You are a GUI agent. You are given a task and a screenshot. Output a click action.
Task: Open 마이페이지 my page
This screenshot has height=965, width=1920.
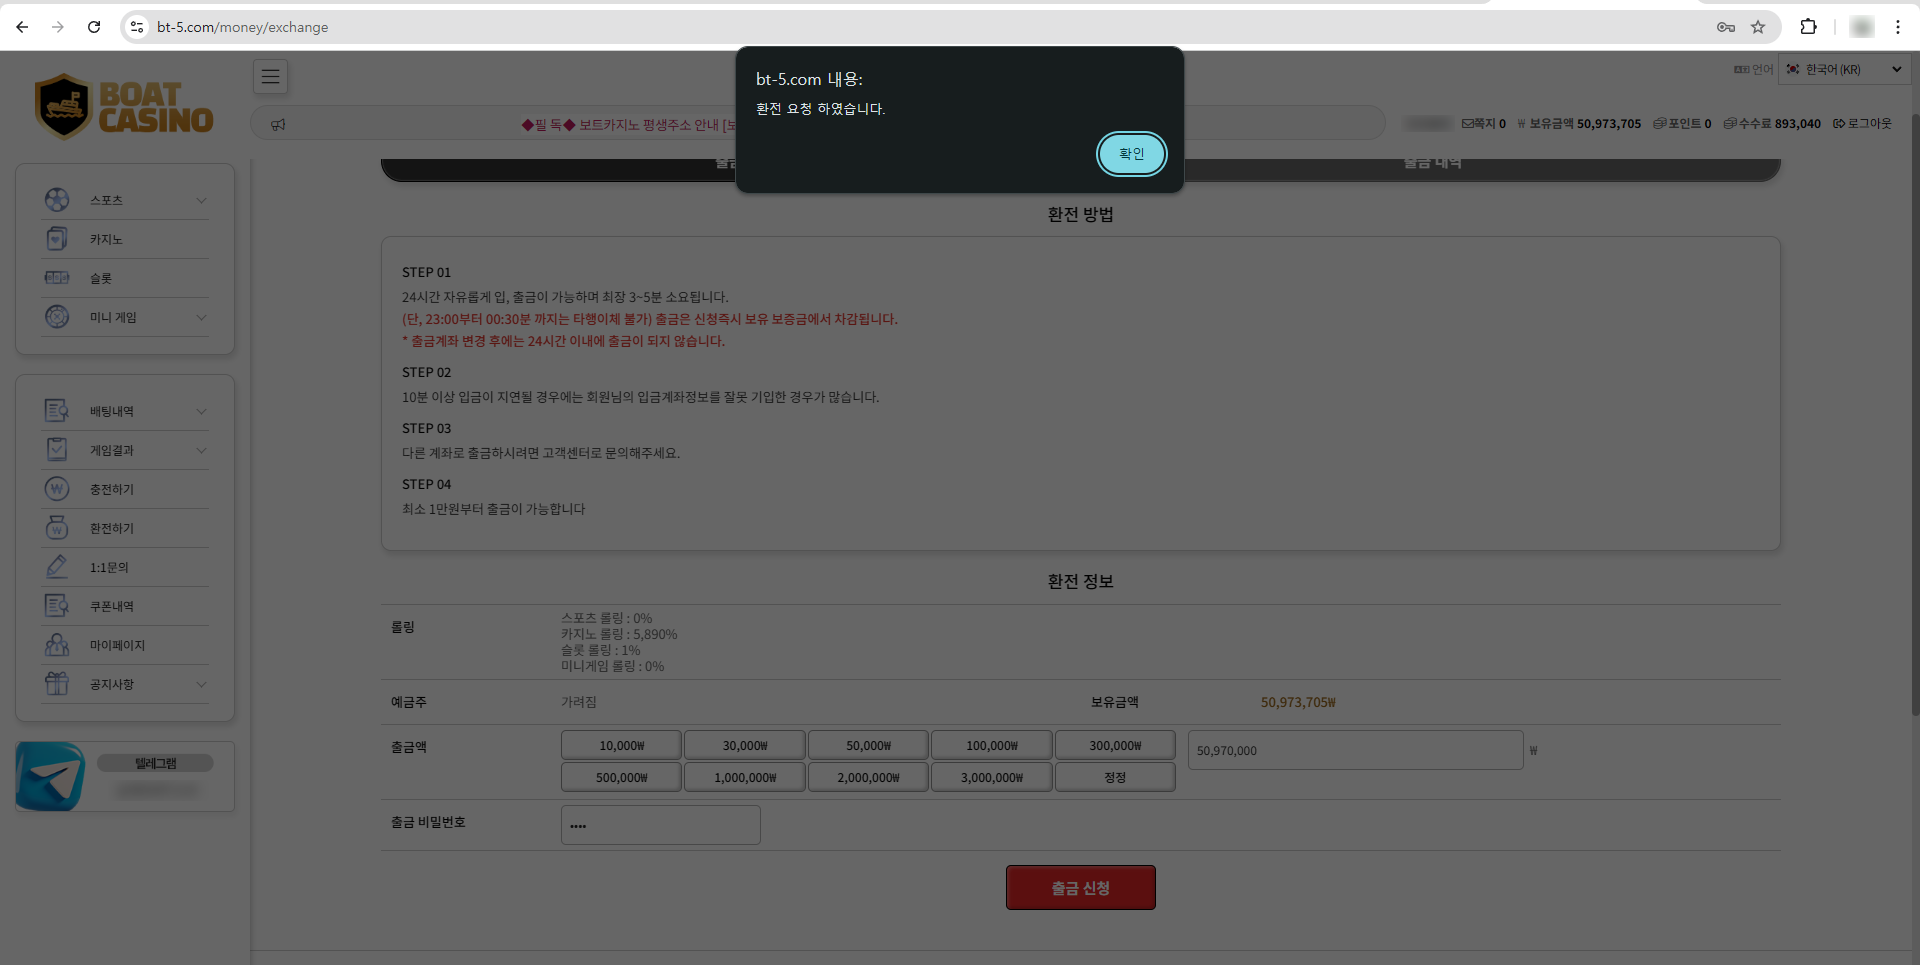tap(125, 645)
